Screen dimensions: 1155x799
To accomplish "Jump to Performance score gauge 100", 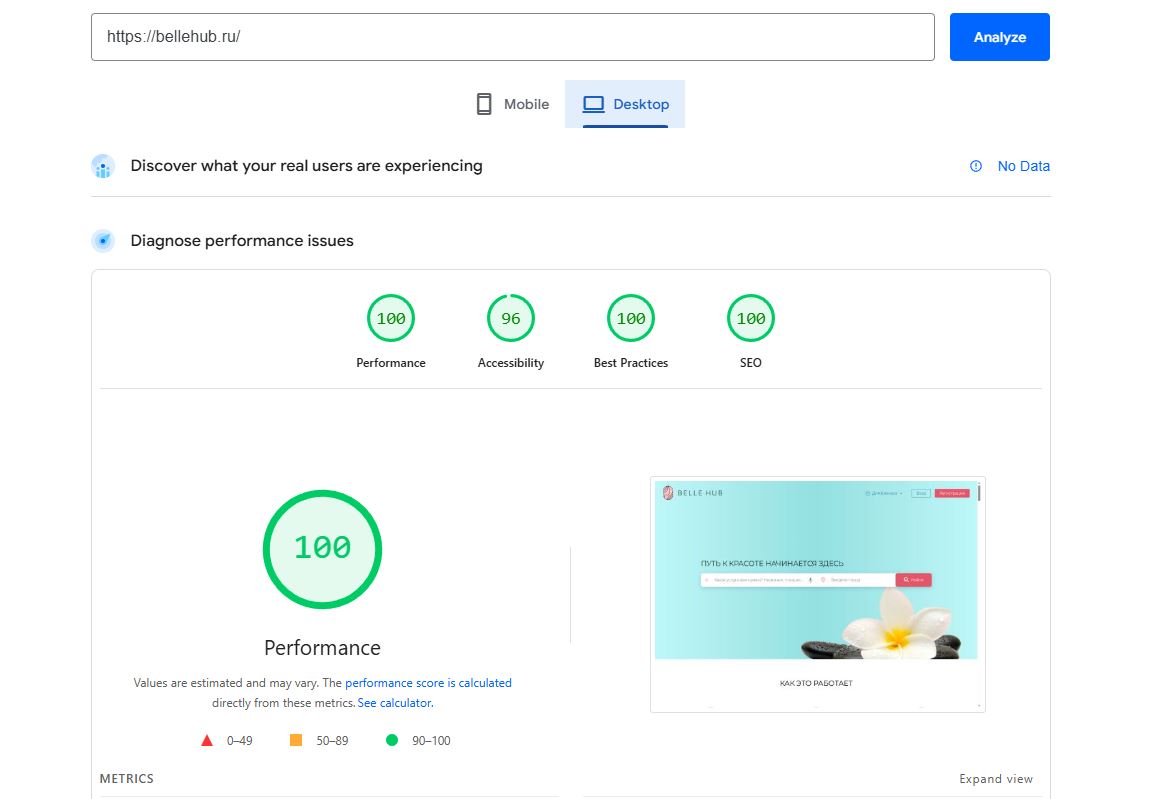I will 391,319.
